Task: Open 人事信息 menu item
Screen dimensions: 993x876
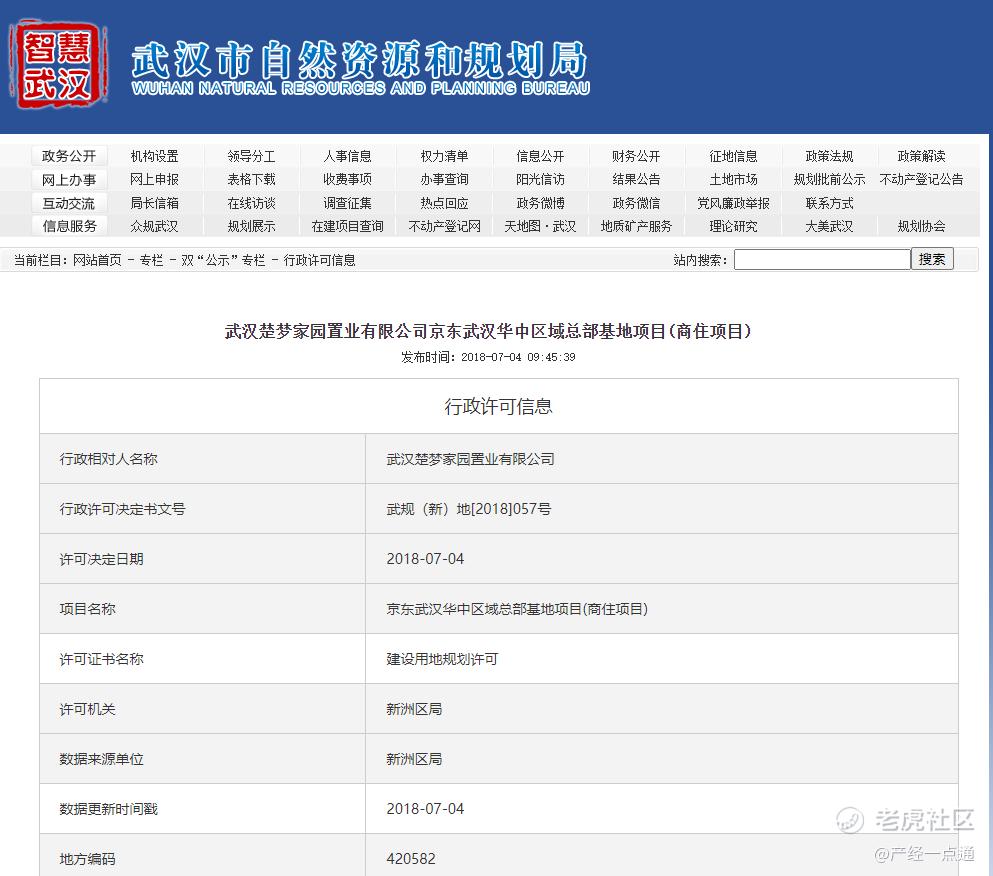Action: [x=348, y=156]
